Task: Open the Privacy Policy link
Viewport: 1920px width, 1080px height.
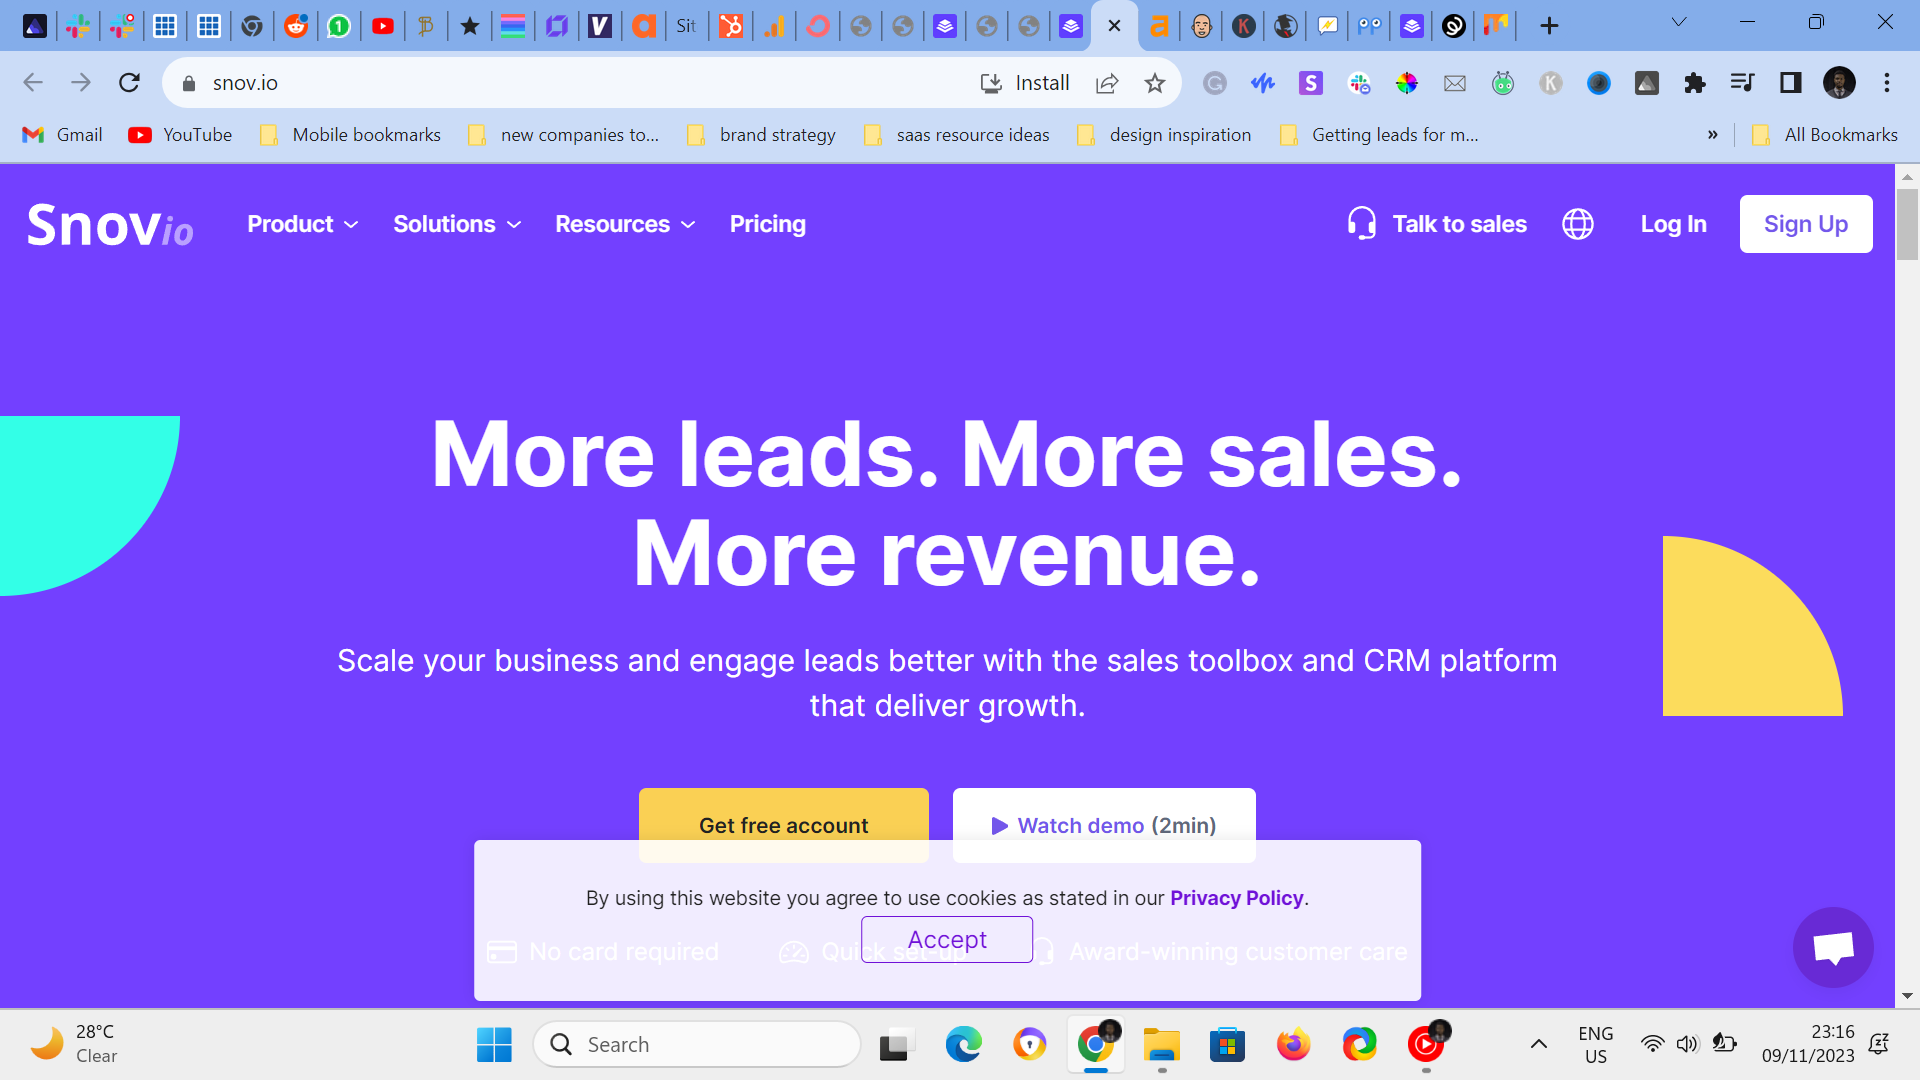Action: point(1237,898)
